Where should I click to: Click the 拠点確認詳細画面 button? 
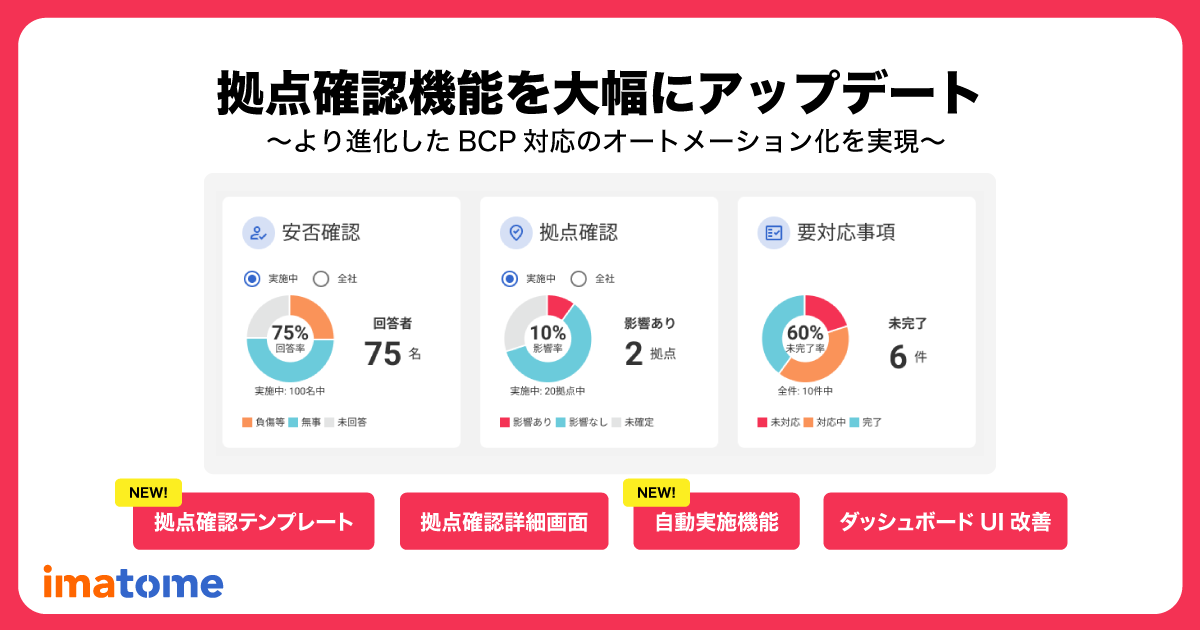(504, 521)
